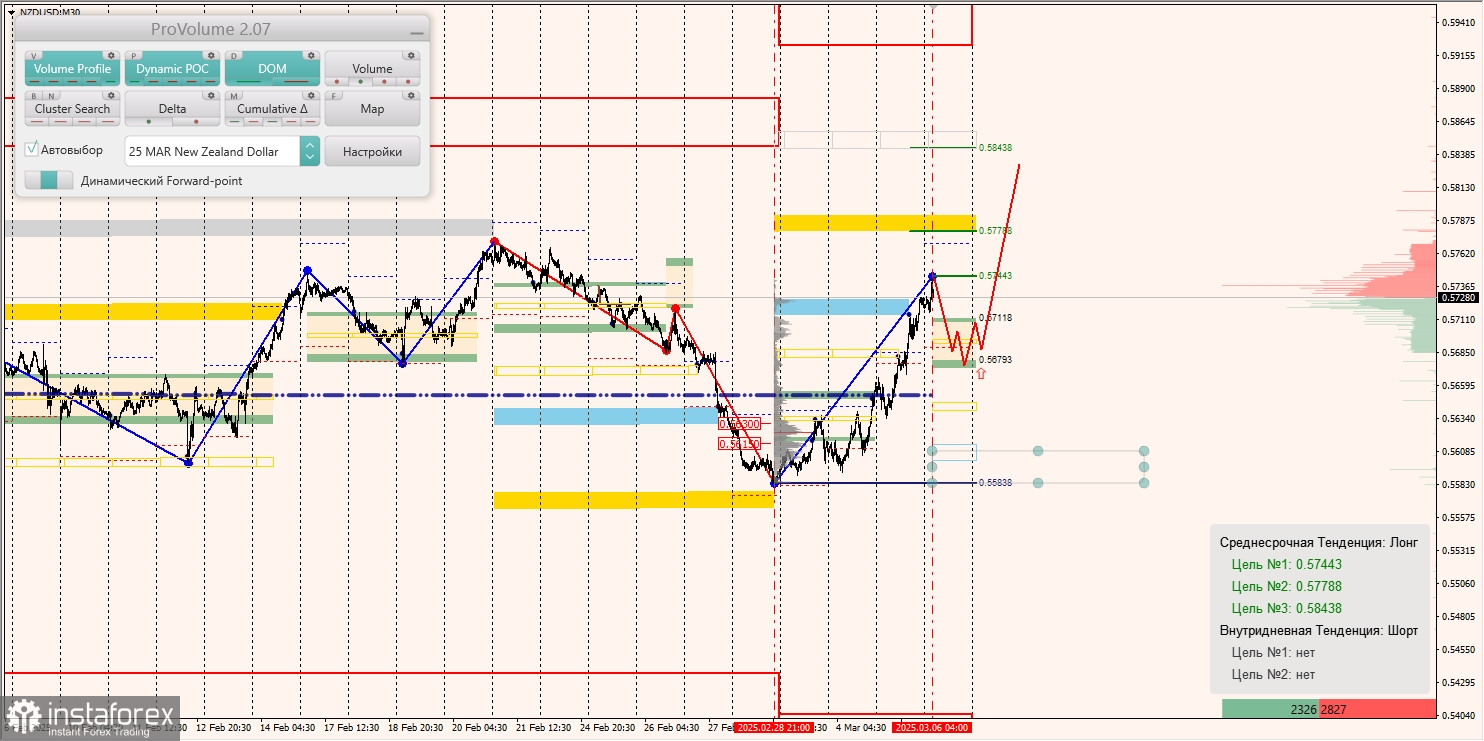
Task: Select the 0.57788 target level label
Action: pos(995,230)
